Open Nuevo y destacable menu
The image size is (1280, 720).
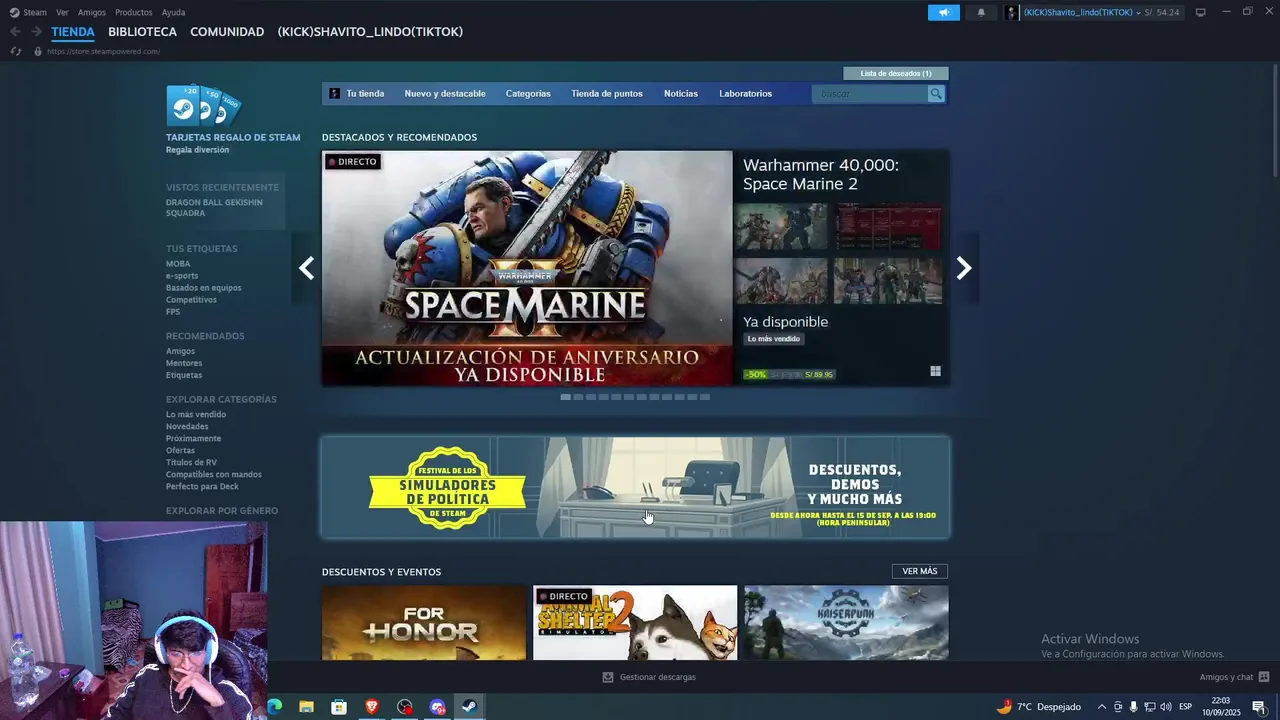[445, 93]
